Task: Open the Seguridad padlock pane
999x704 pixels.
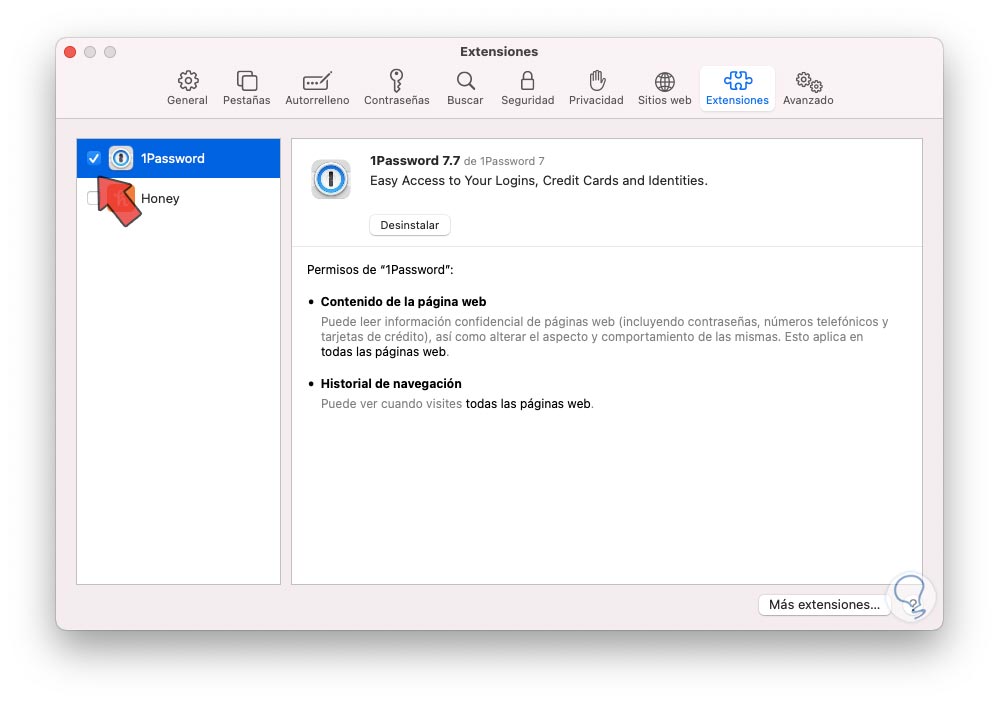Action: (x=528, y=88)
